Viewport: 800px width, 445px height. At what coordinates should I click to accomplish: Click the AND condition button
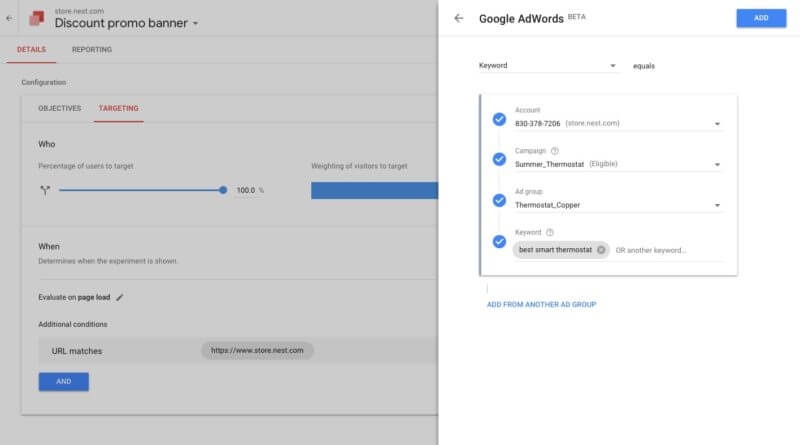(x=64, y=382)
